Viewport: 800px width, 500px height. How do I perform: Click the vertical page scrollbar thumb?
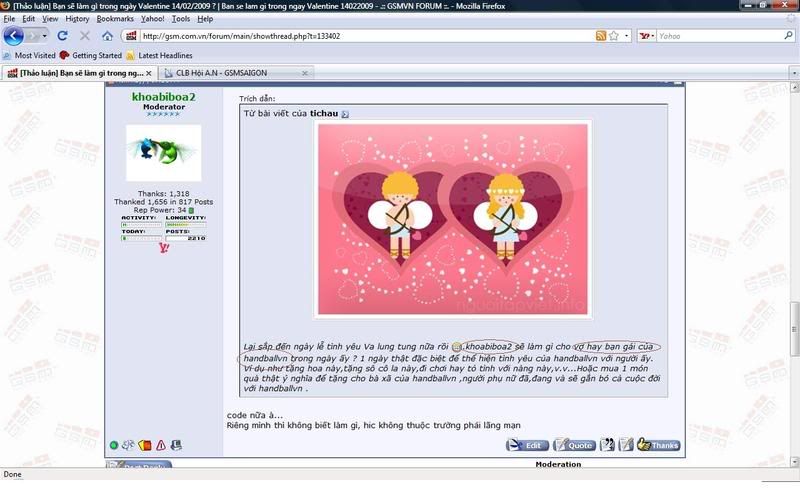[x=794, y=328]
